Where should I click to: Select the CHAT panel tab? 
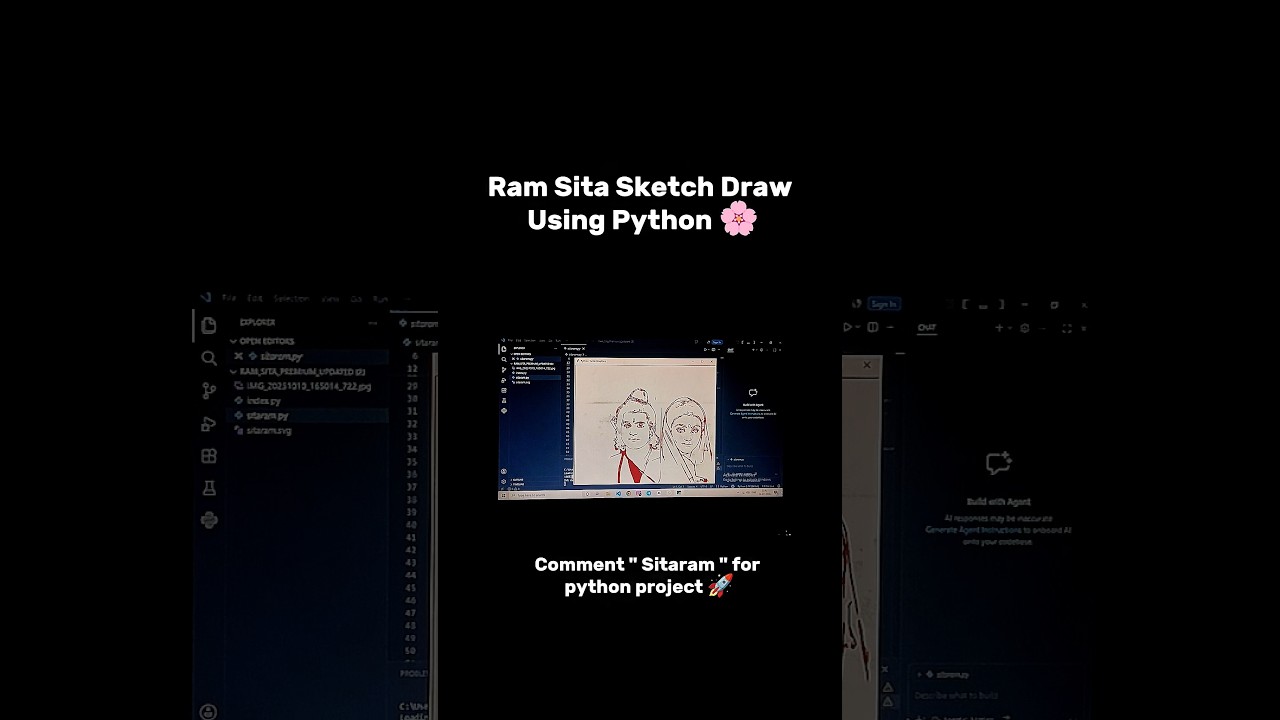927,327
